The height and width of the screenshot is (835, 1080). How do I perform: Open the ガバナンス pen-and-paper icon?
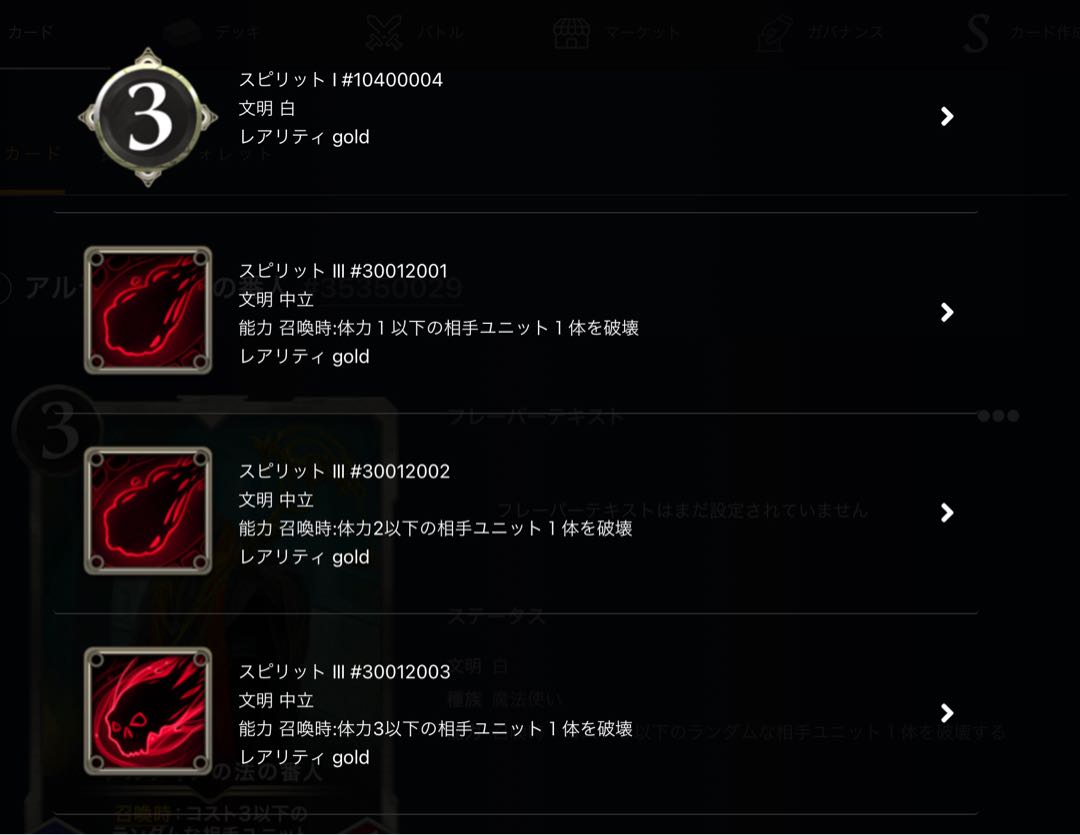point(775,32)
